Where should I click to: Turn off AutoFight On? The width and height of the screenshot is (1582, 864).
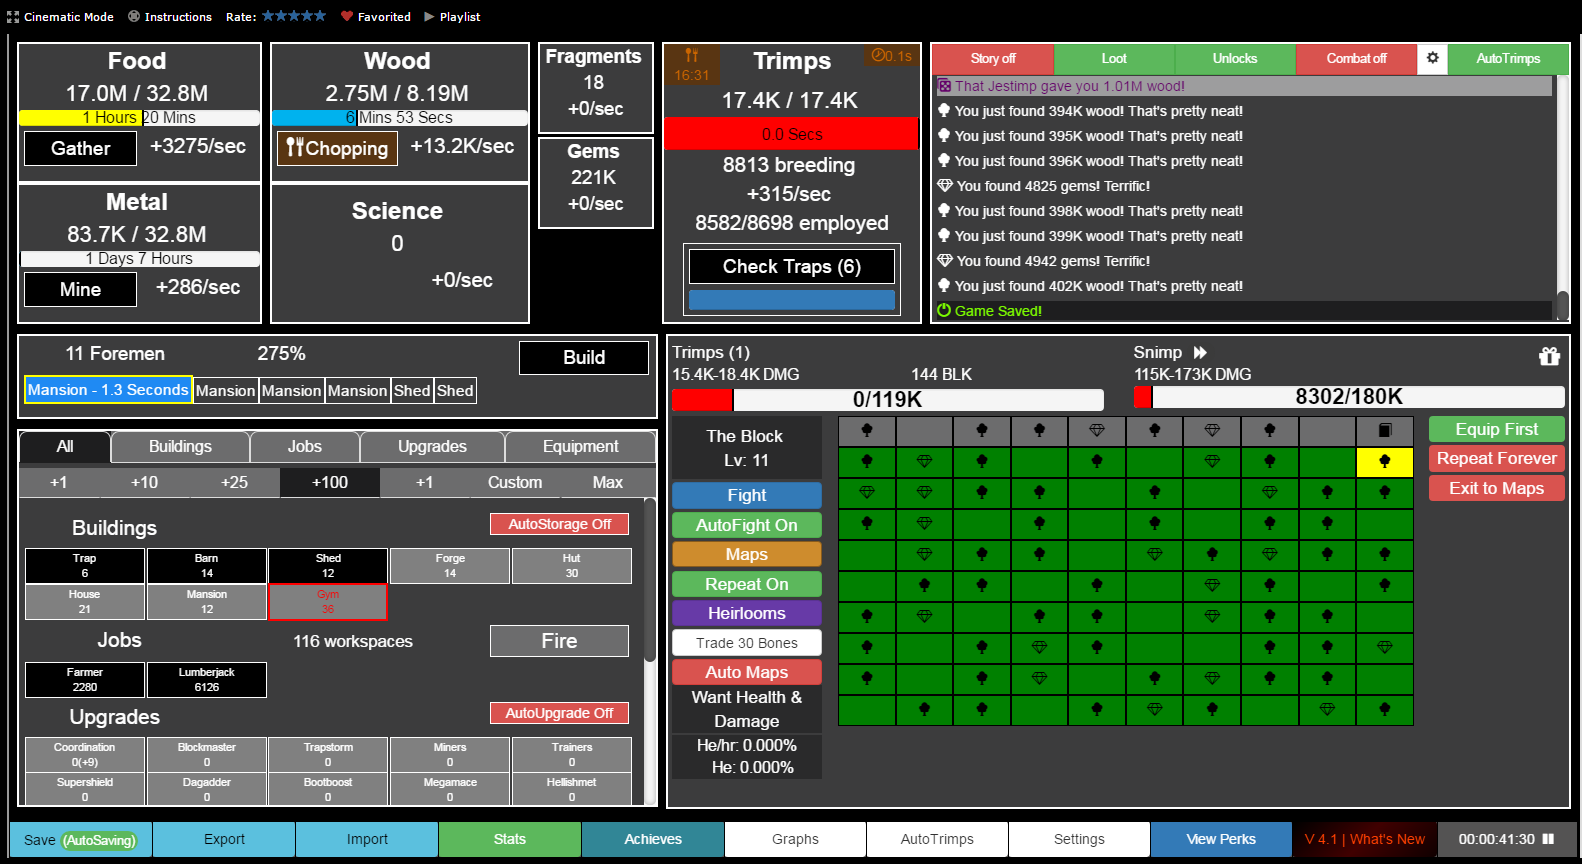click(x=747, y=525)
